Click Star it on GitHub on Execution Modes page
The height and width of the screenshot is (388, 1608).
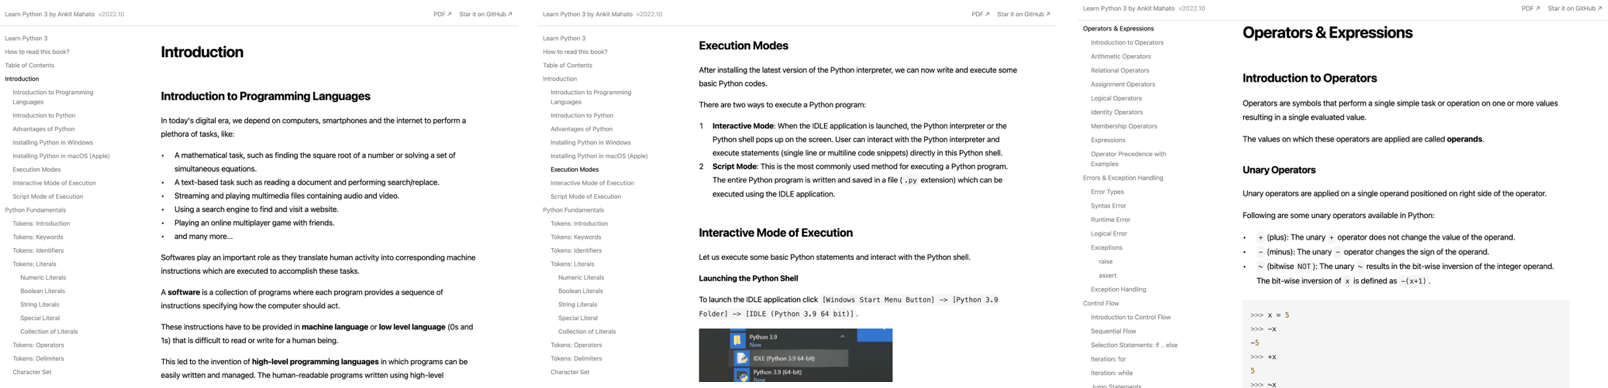coord(1023,14)
